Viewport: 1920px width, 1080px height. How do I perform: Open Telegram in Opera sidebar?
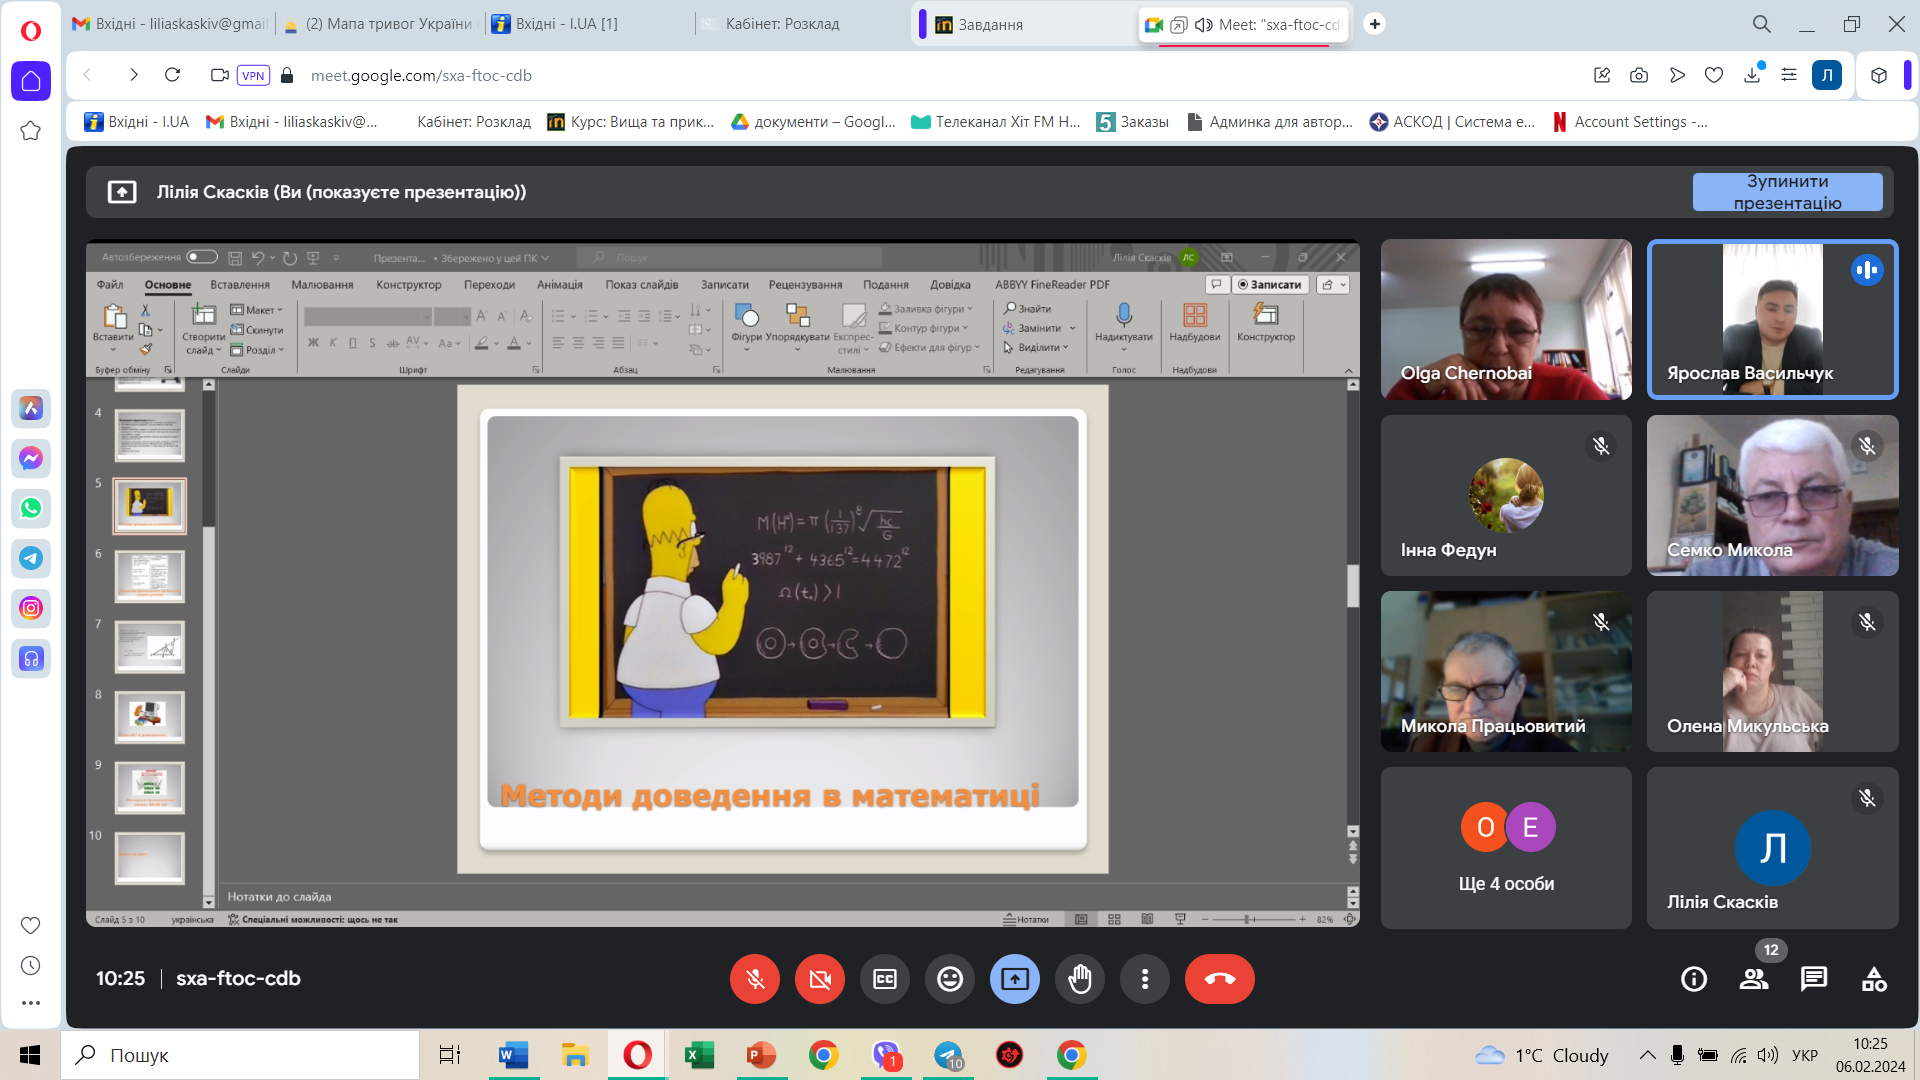(31, 558)
